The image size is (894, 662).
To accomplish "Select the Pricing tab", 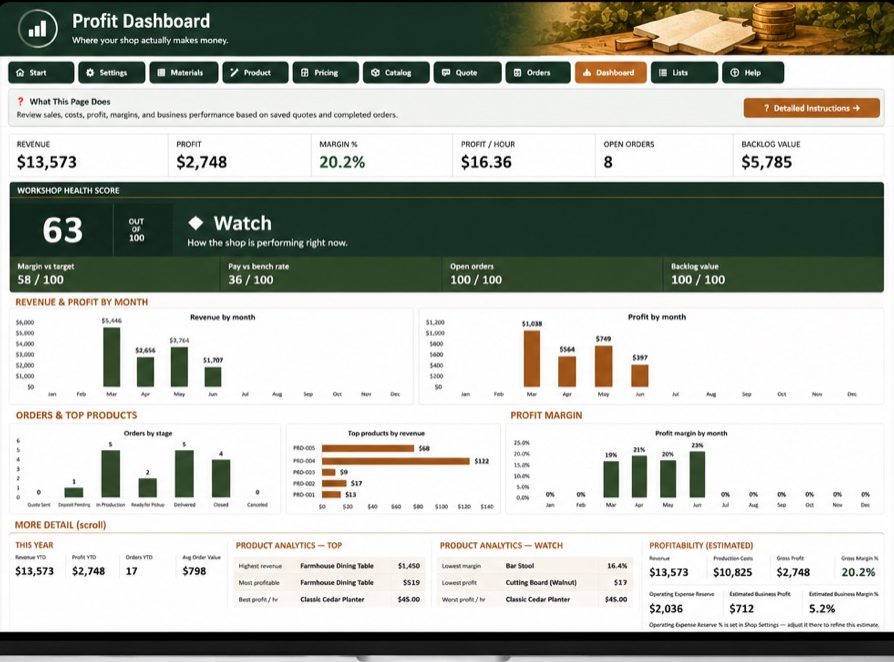I will (326, 72).
